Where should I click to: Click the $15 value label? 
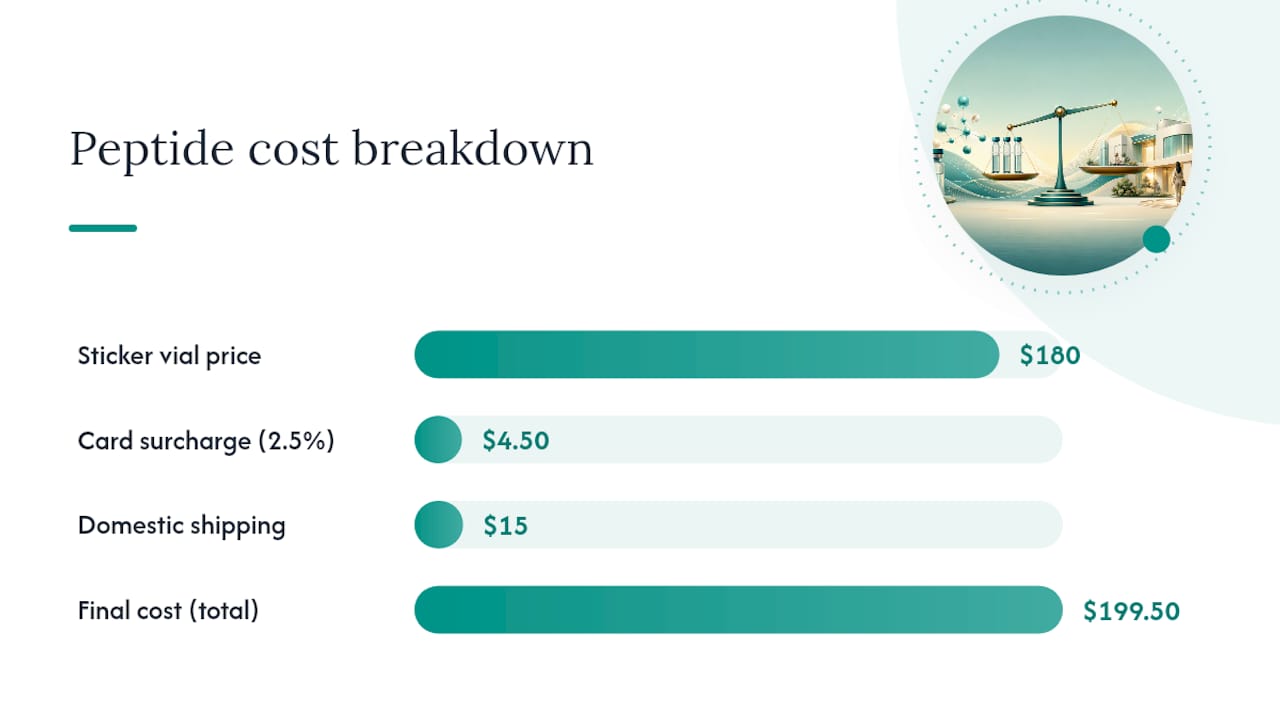(x=505, y=525)
